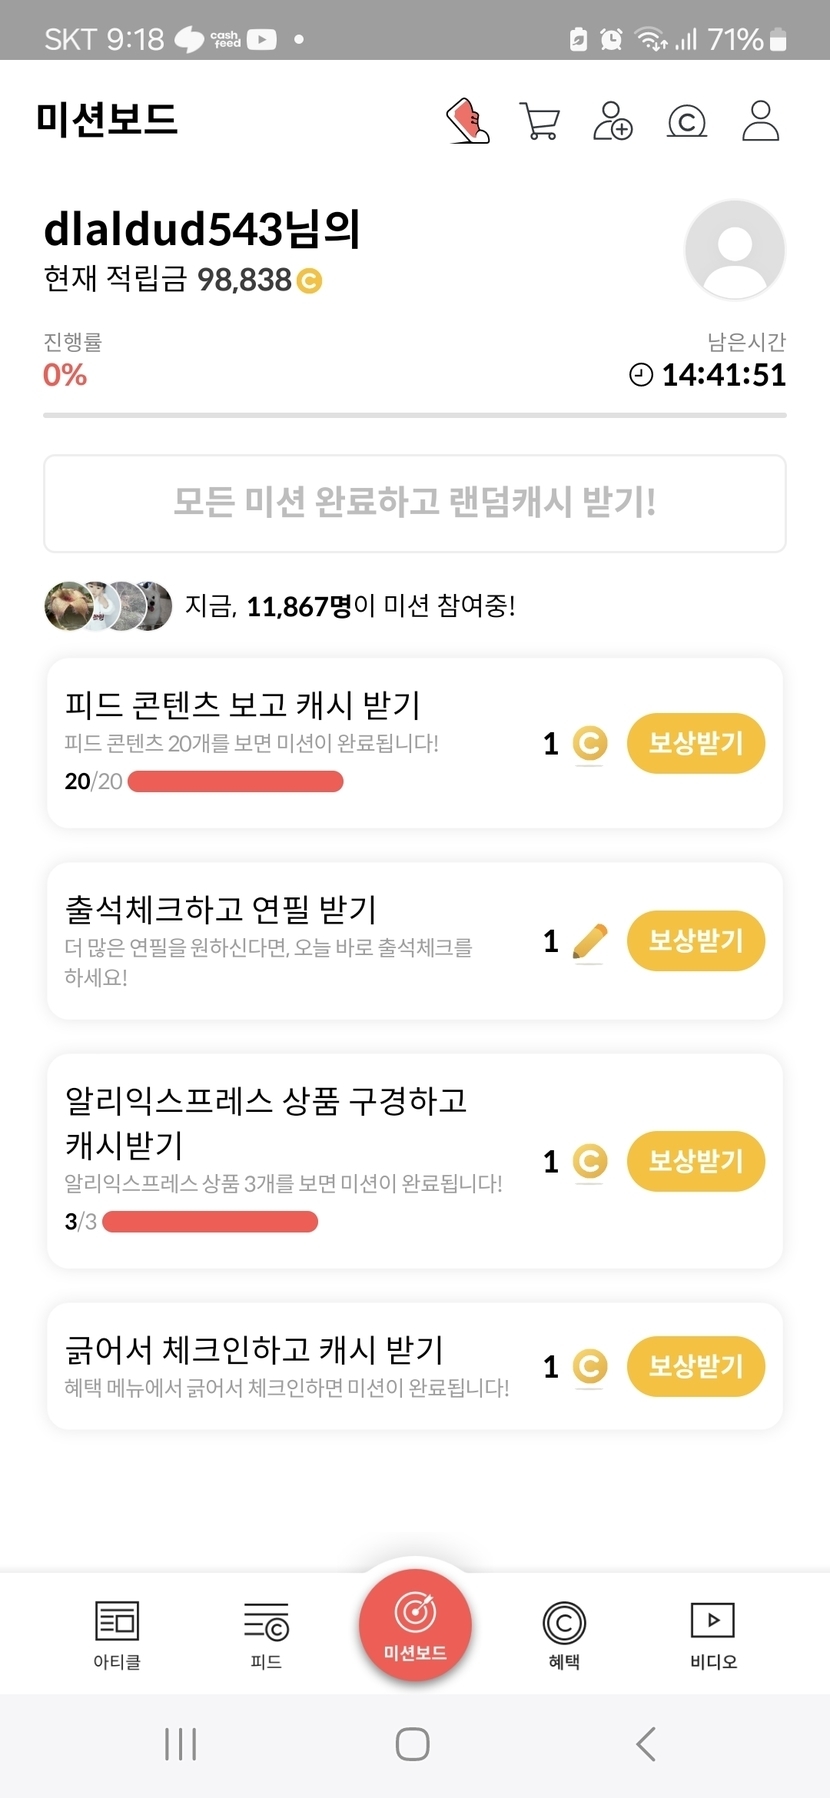Tap the participant avatars cluster
The width and height of the screenshot is (830, 1798).
(x=108, y=606)
